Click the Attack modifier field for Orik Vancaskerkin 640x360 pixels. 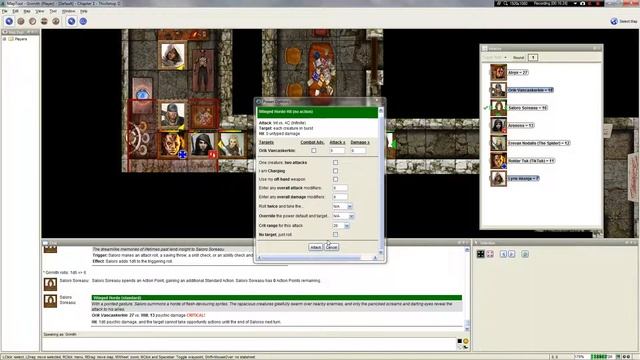[337, 151]
